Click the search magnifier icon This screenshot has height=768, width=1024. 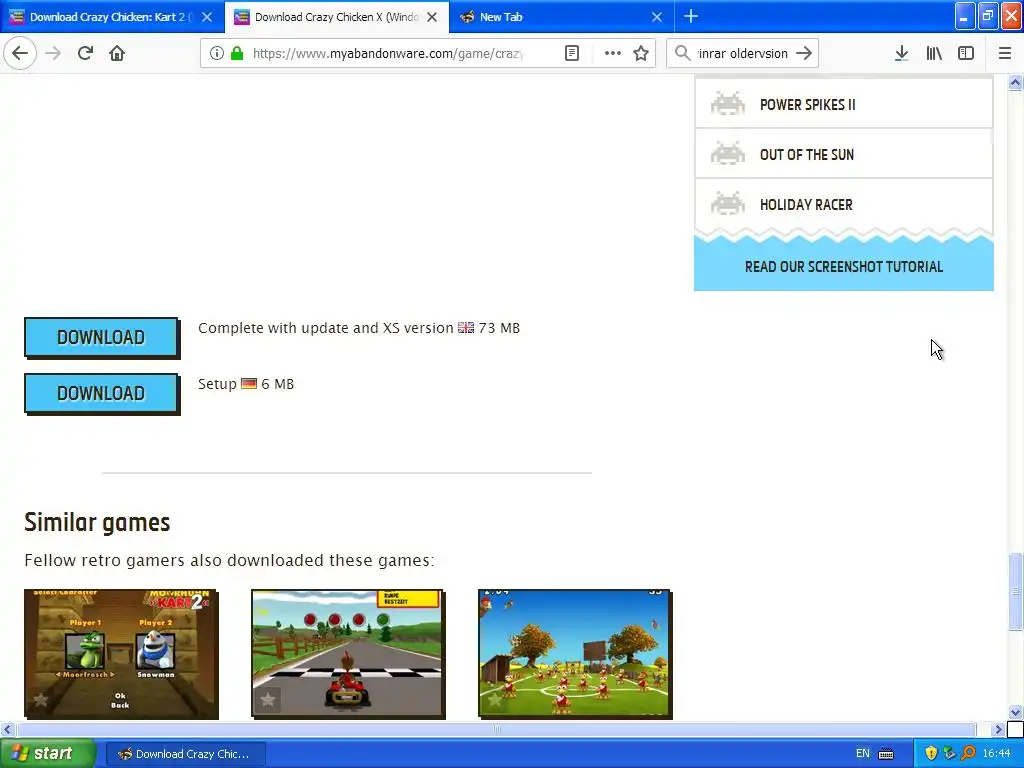pos(682,54)
